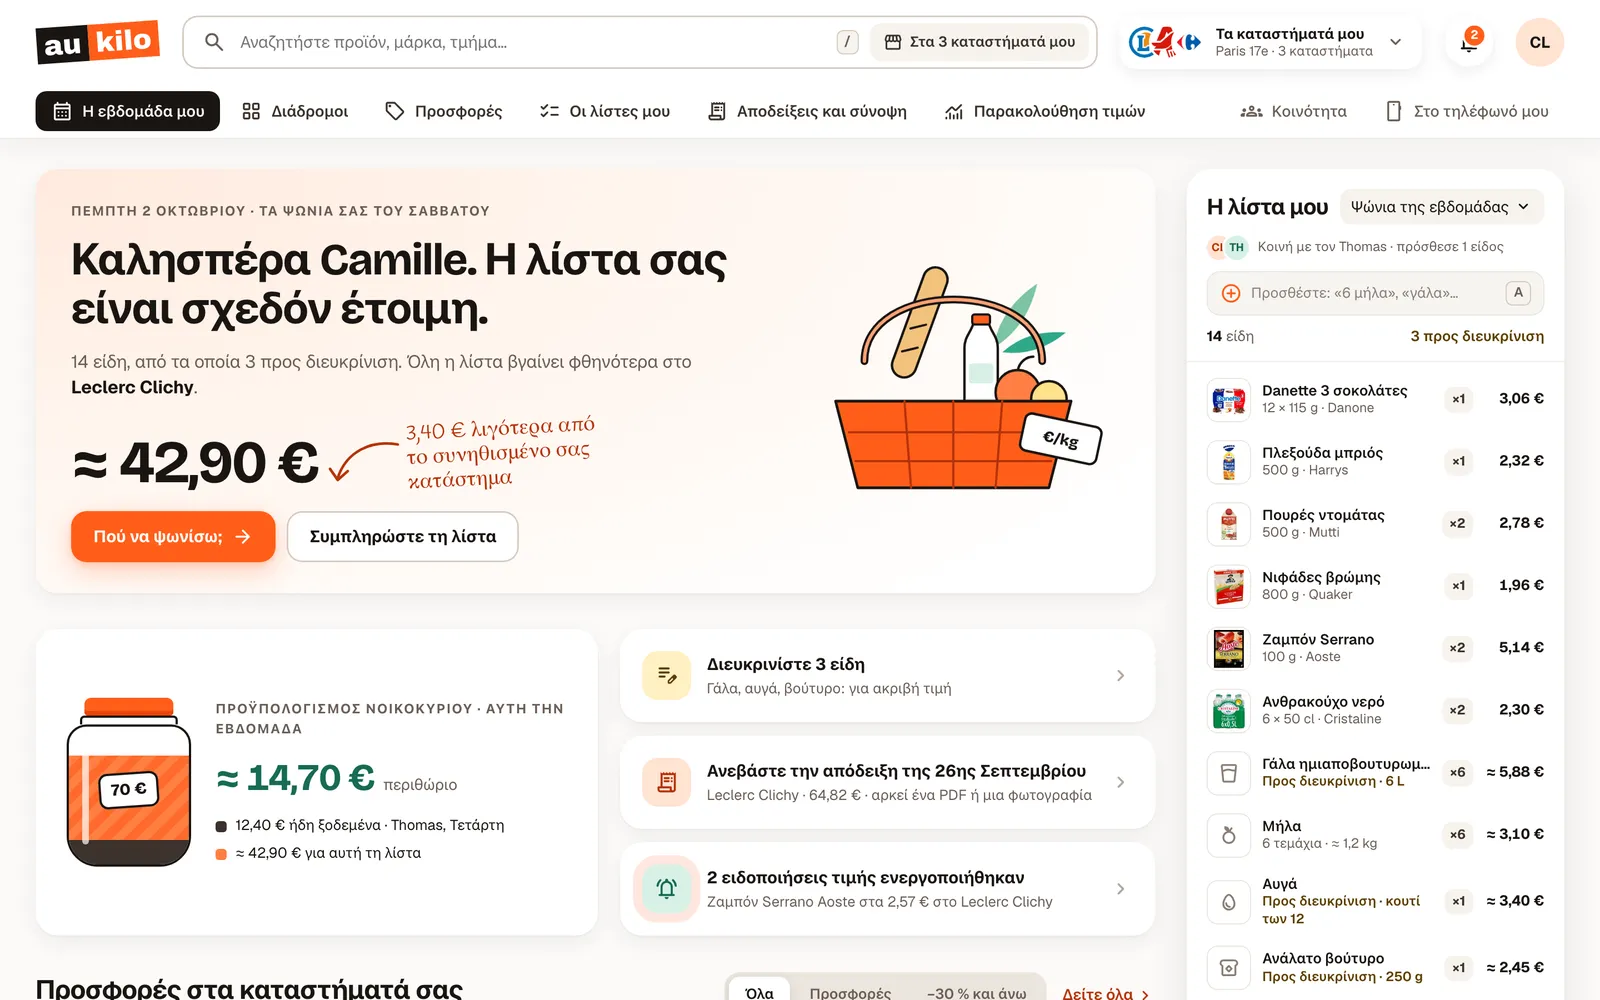Click ×1 quantity for Αυγά

tap(1459, 902)
